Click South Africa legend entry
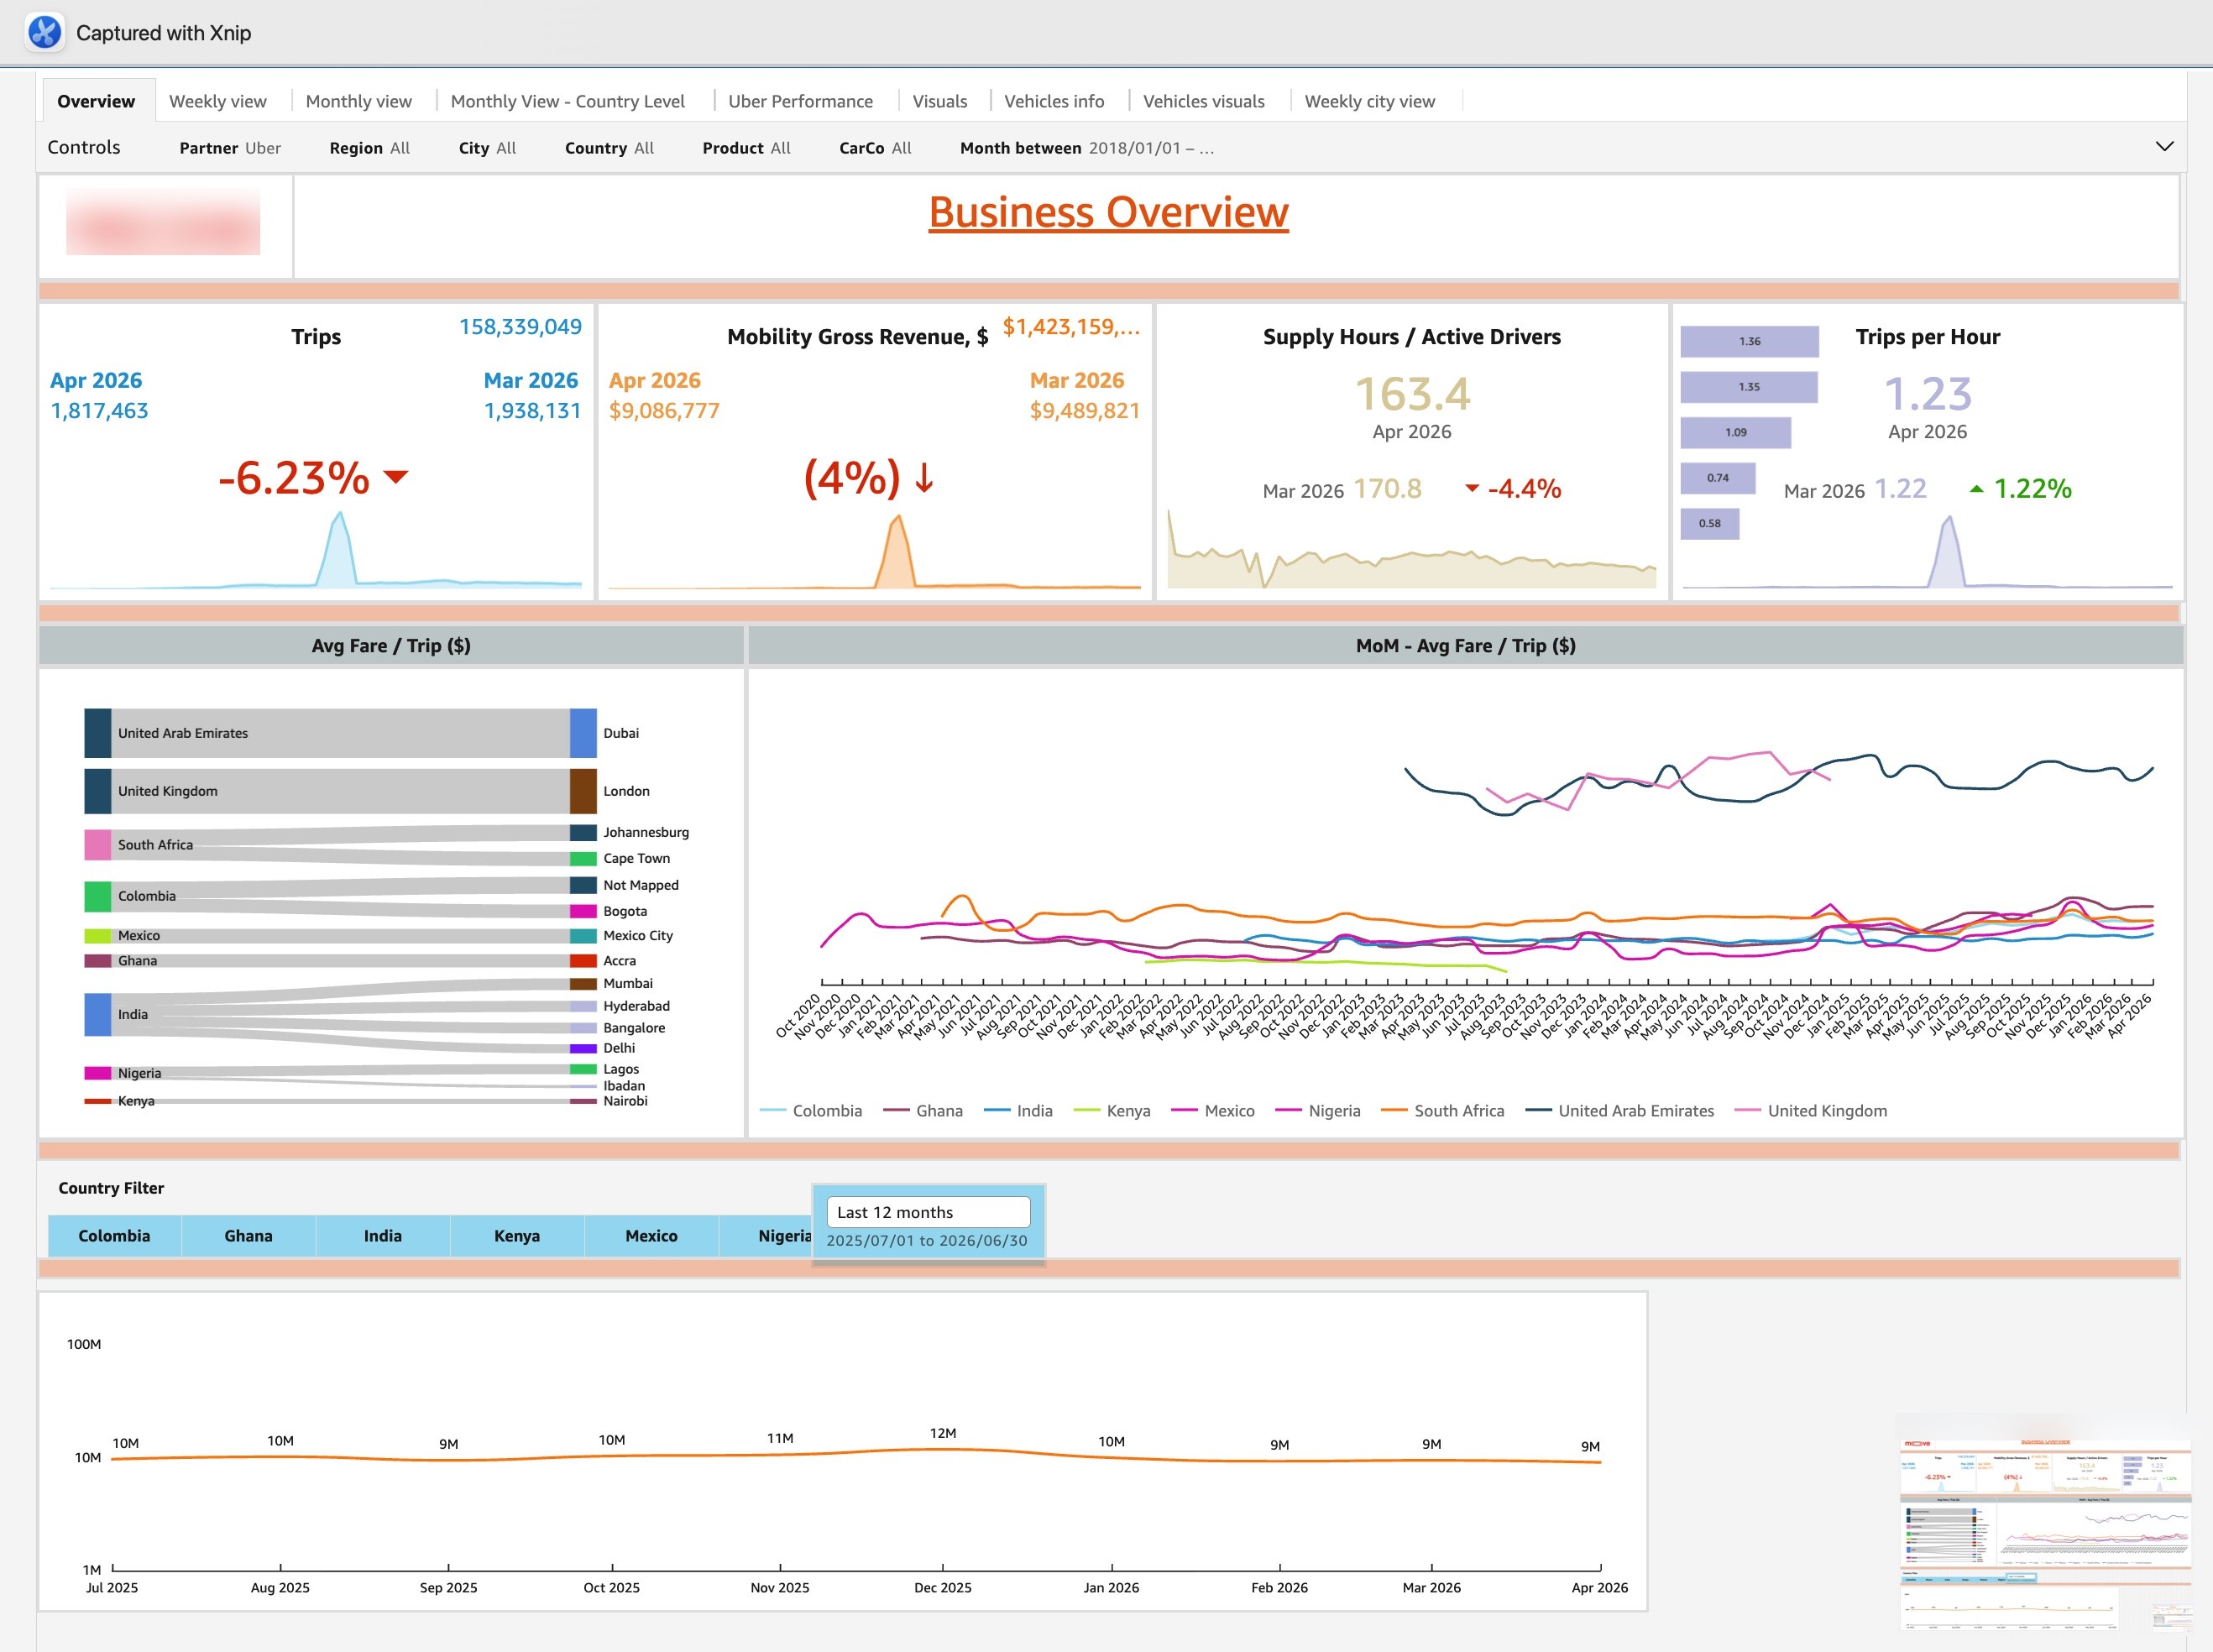This screenshot has height=1652, width=2213. 1442,1111
